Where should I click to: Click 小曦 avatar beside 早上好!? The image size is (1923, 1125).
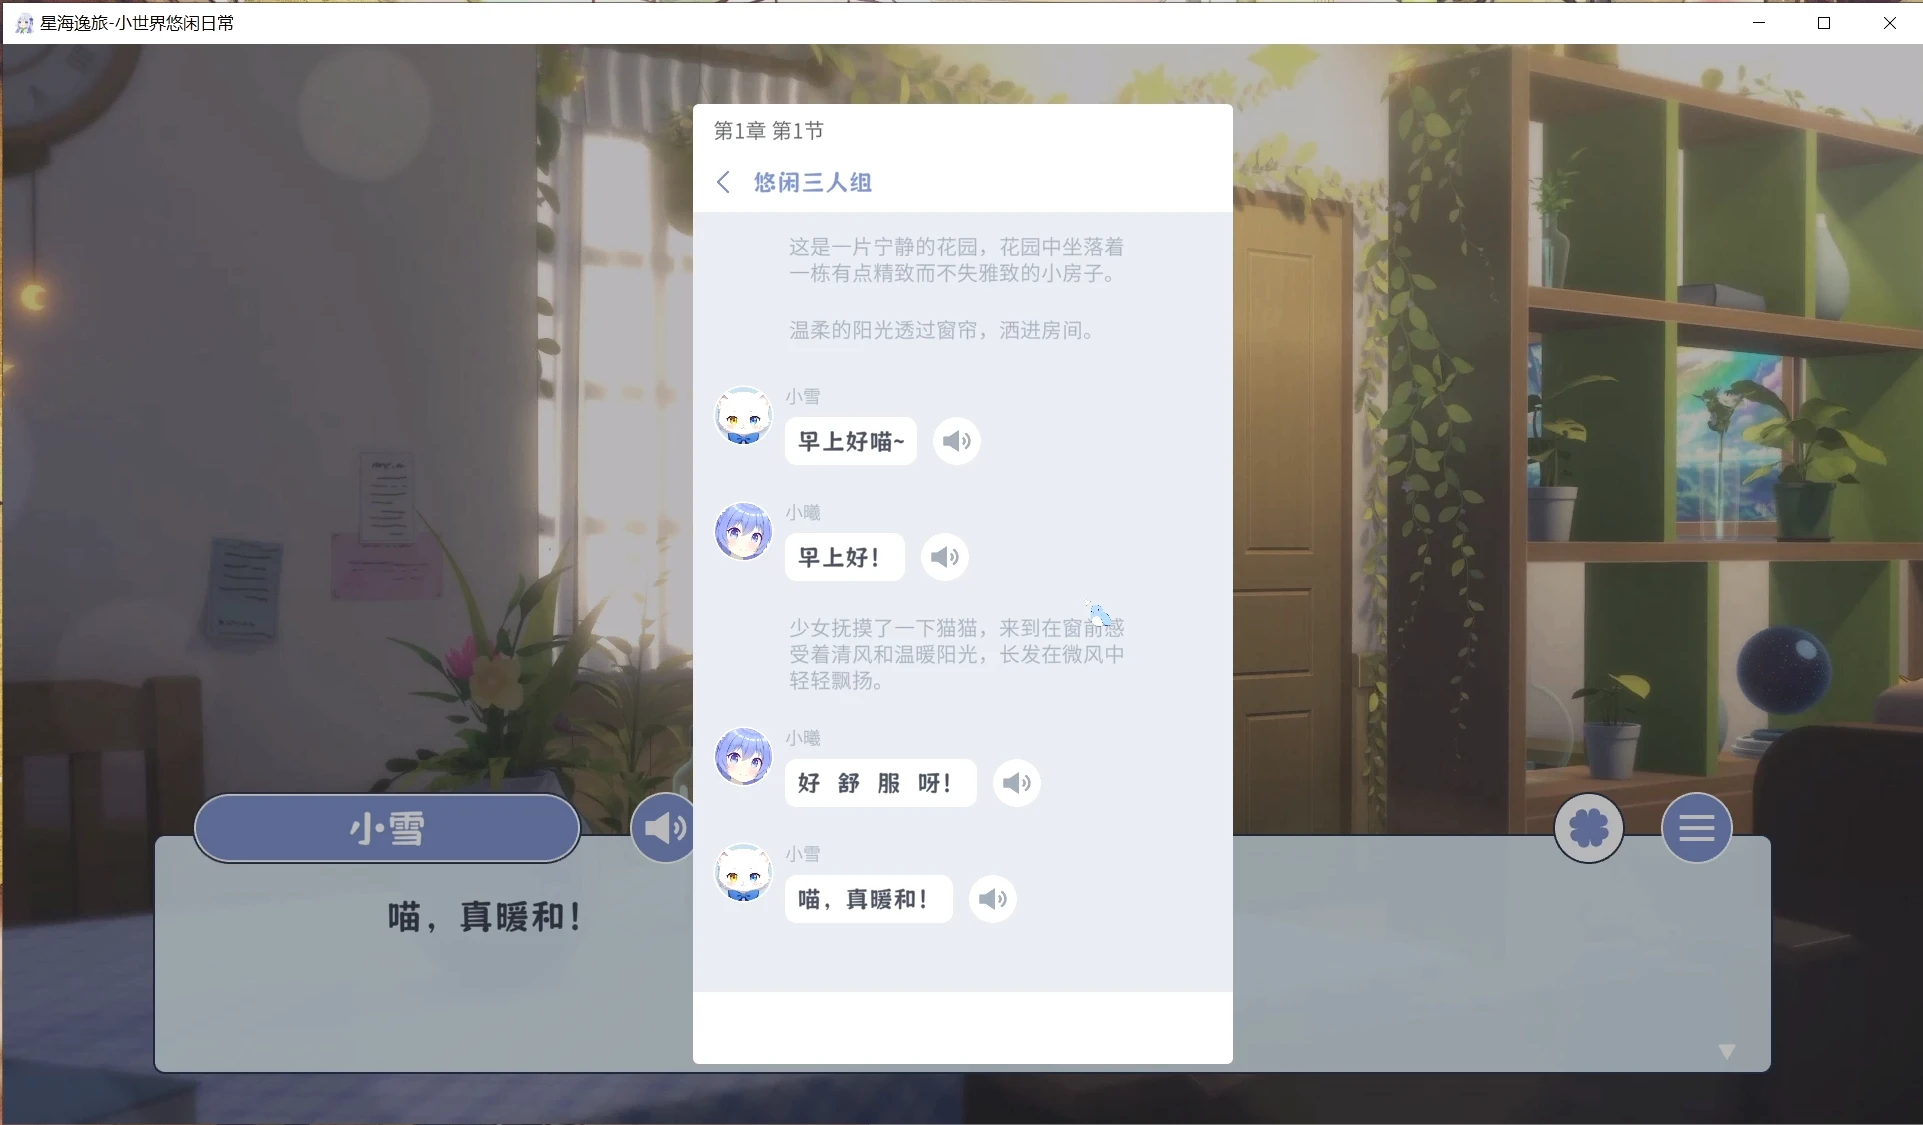point(743,532)
